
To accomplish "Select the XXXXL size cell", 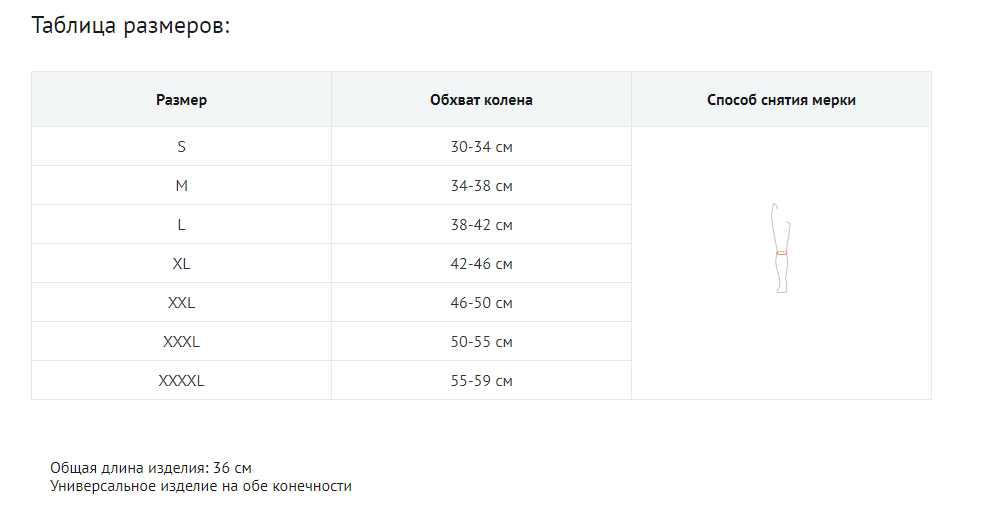I will click(182, 381).
